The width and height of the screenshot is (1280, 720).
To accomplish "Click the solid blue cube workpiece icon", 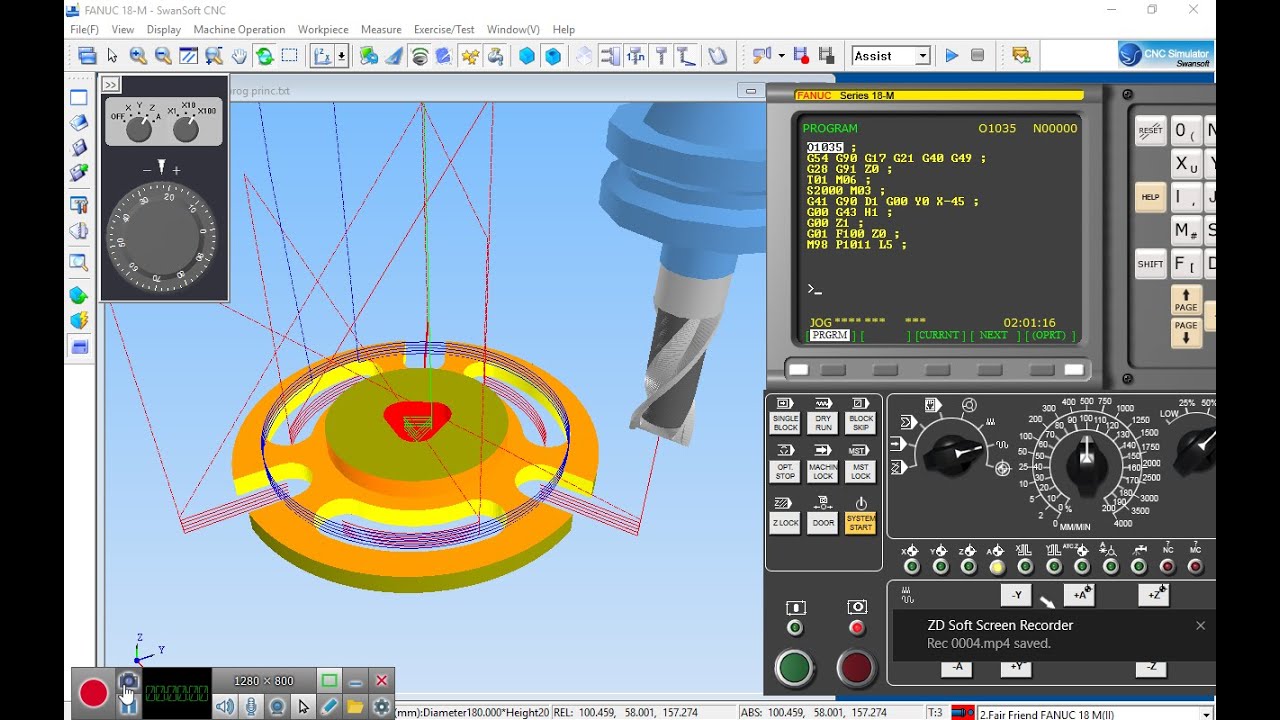I will [527, 56].
